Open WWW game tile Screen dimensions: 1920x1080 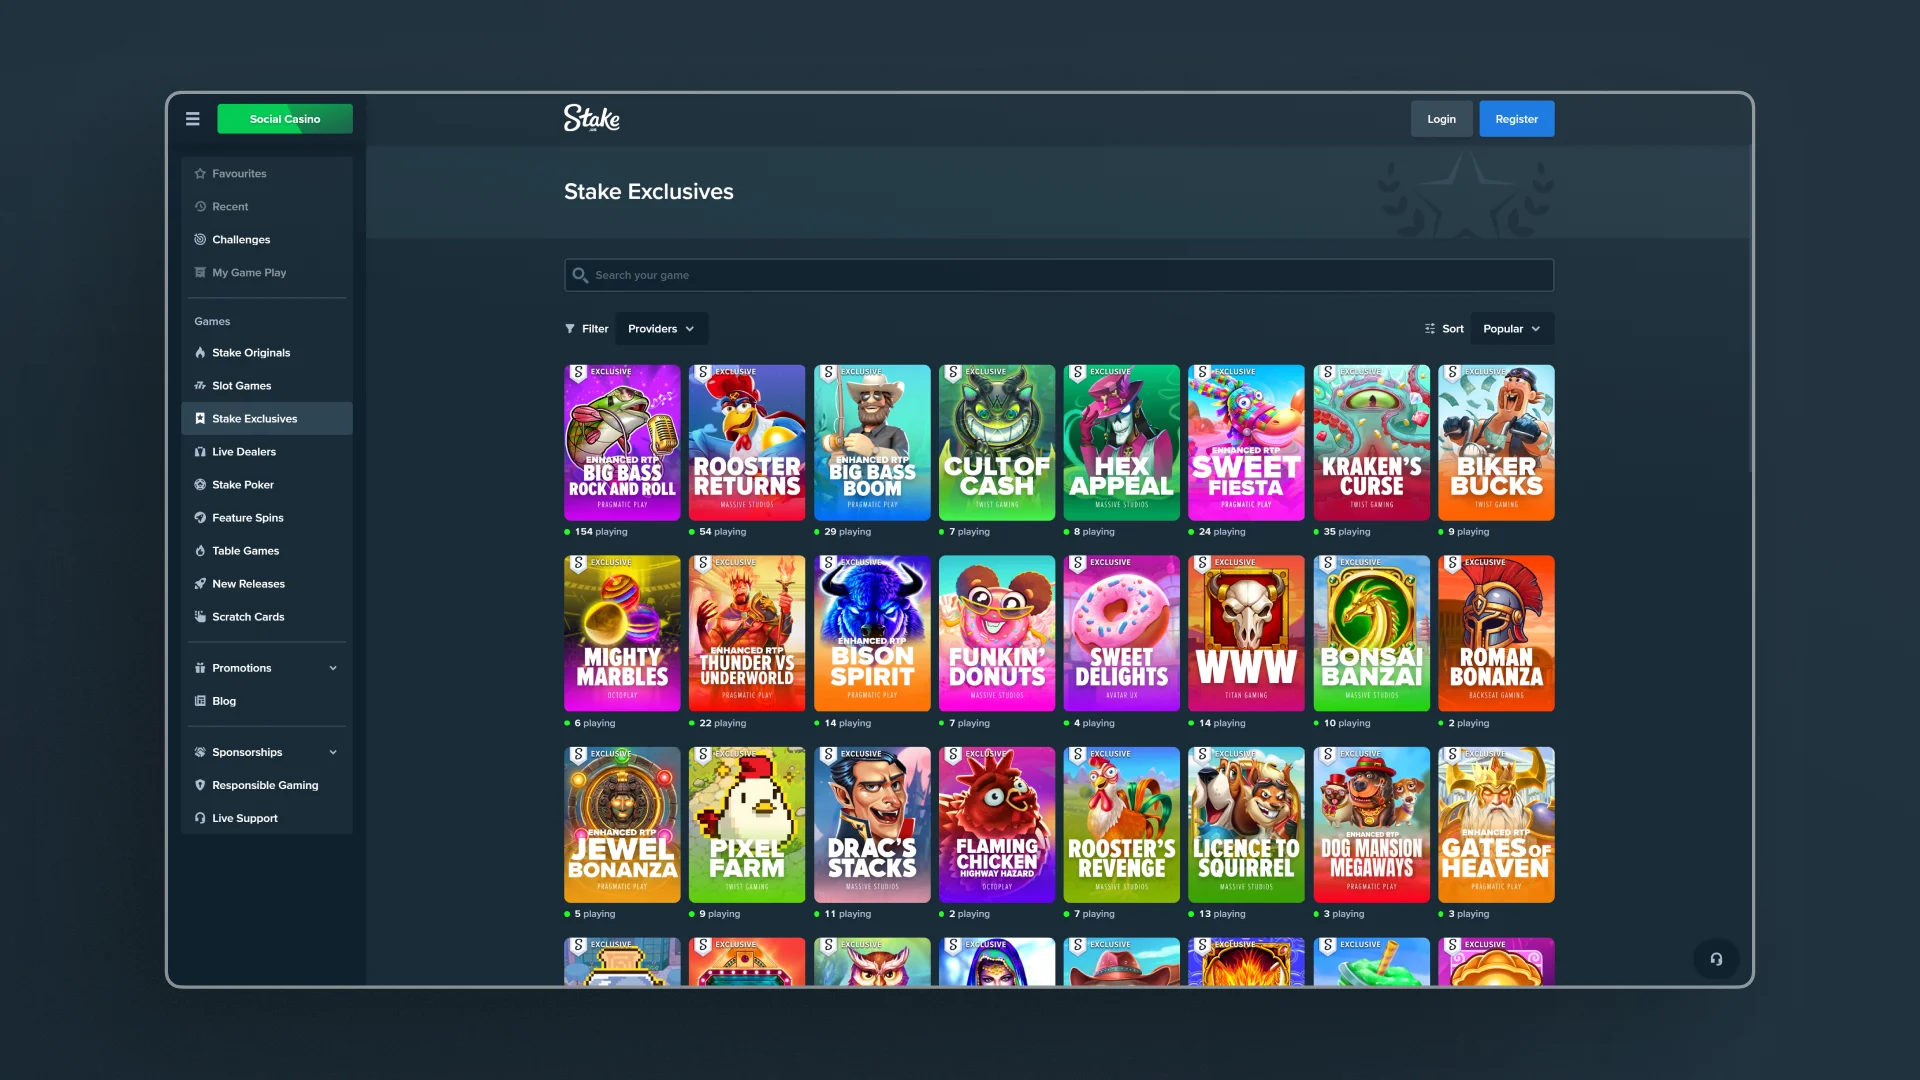pyautogui.click(x=1246, y=634)
